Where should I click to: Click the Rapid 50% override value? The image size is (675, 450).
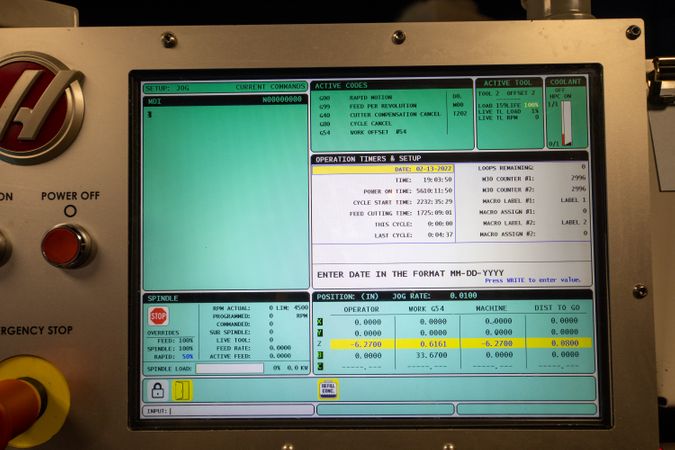(x=187, y=357)
